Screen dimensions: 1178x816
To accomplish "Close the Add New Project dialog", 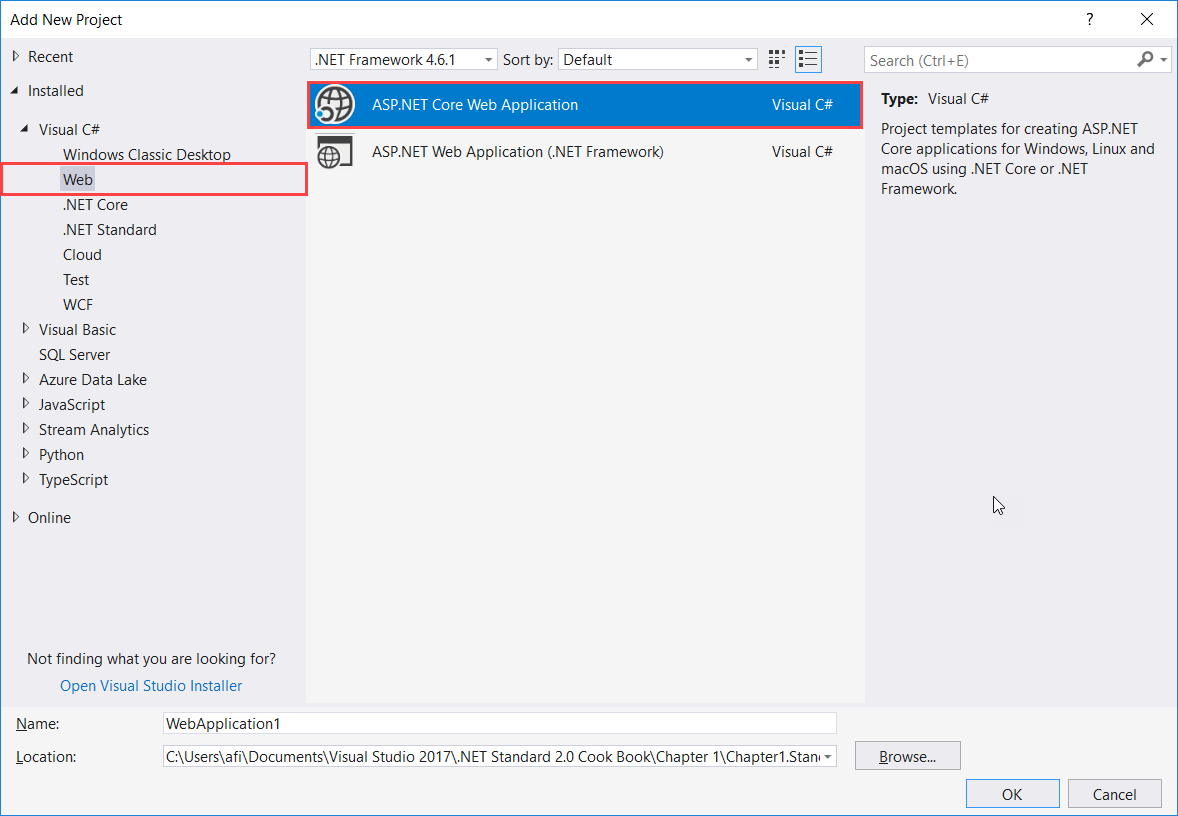I will coord(1146,20).
